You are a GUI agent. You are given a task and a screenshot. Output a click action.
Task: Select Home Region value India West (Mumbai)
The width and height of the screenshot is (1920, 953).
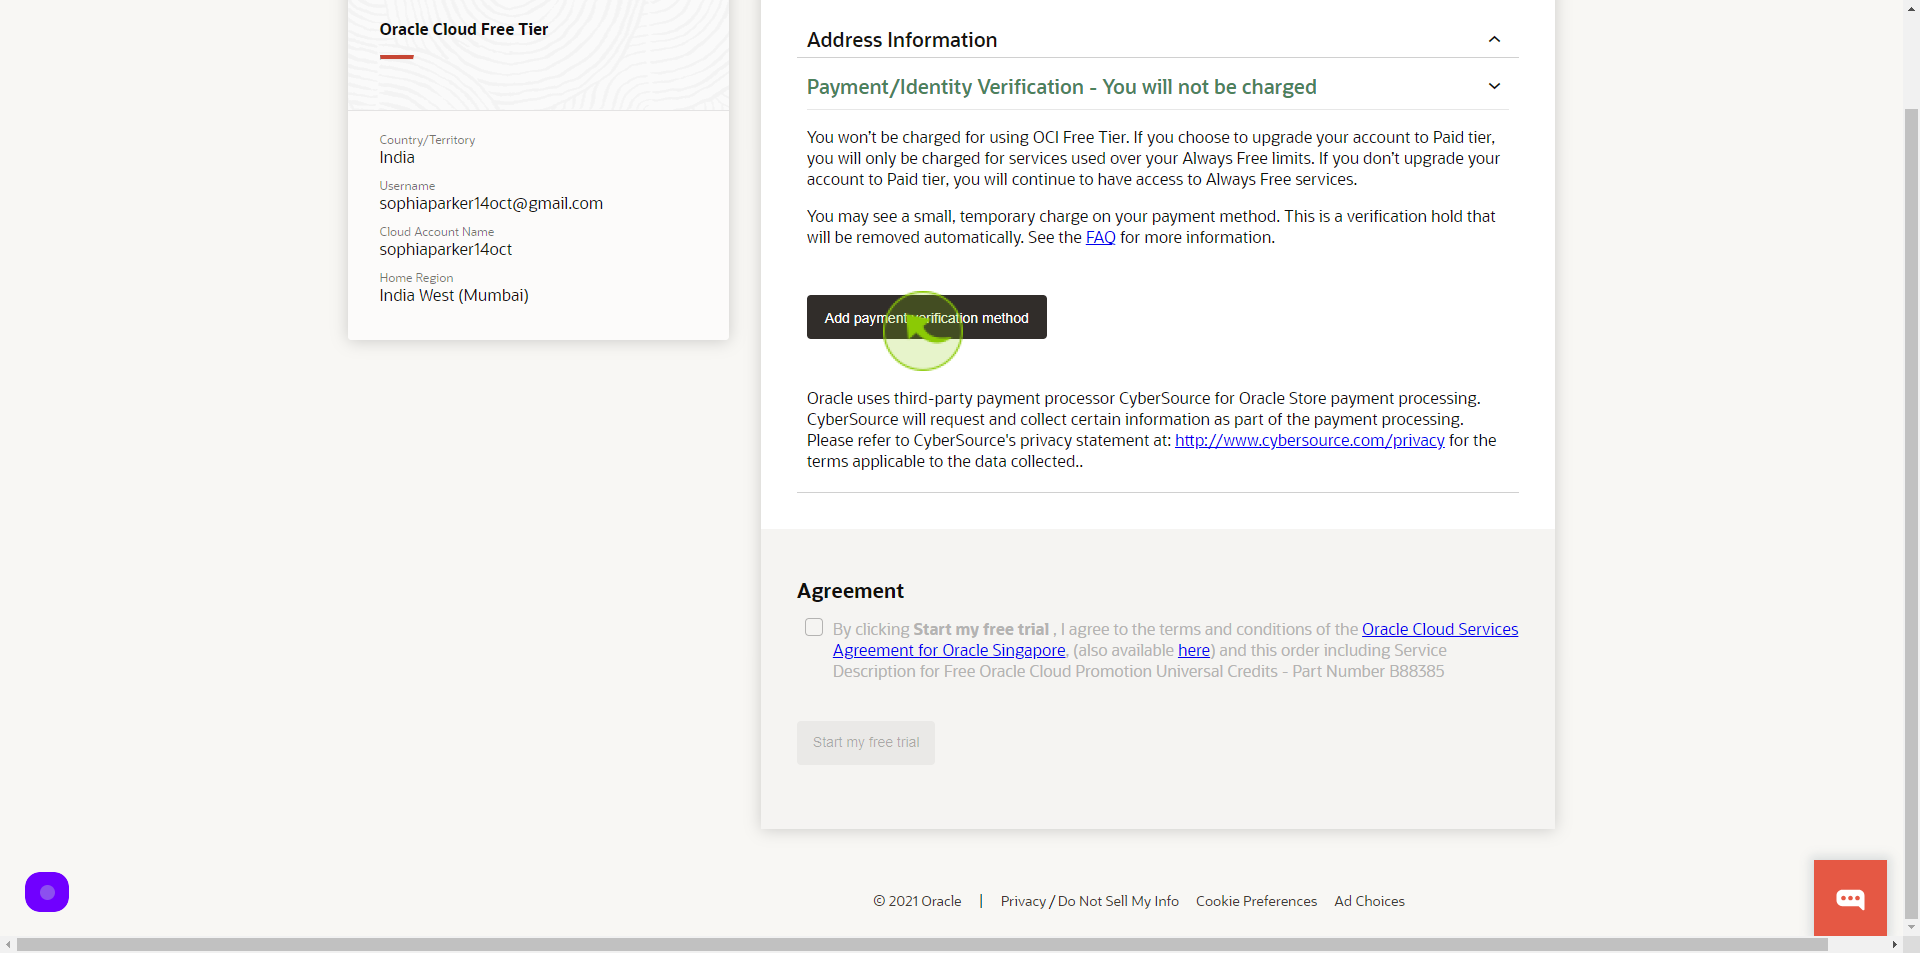(x=454, y=295)
